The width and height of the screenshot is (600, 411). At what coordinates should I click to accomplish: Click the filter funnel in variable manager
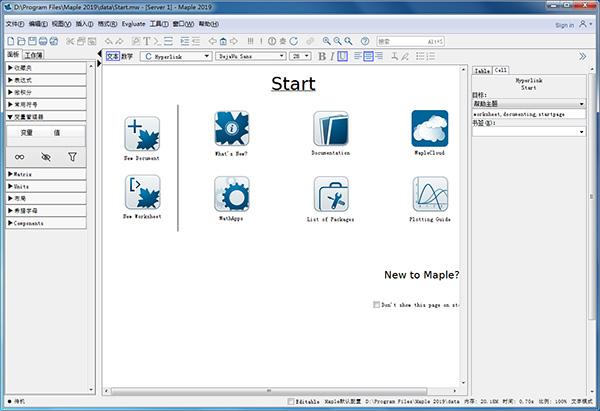pos(72,157)
